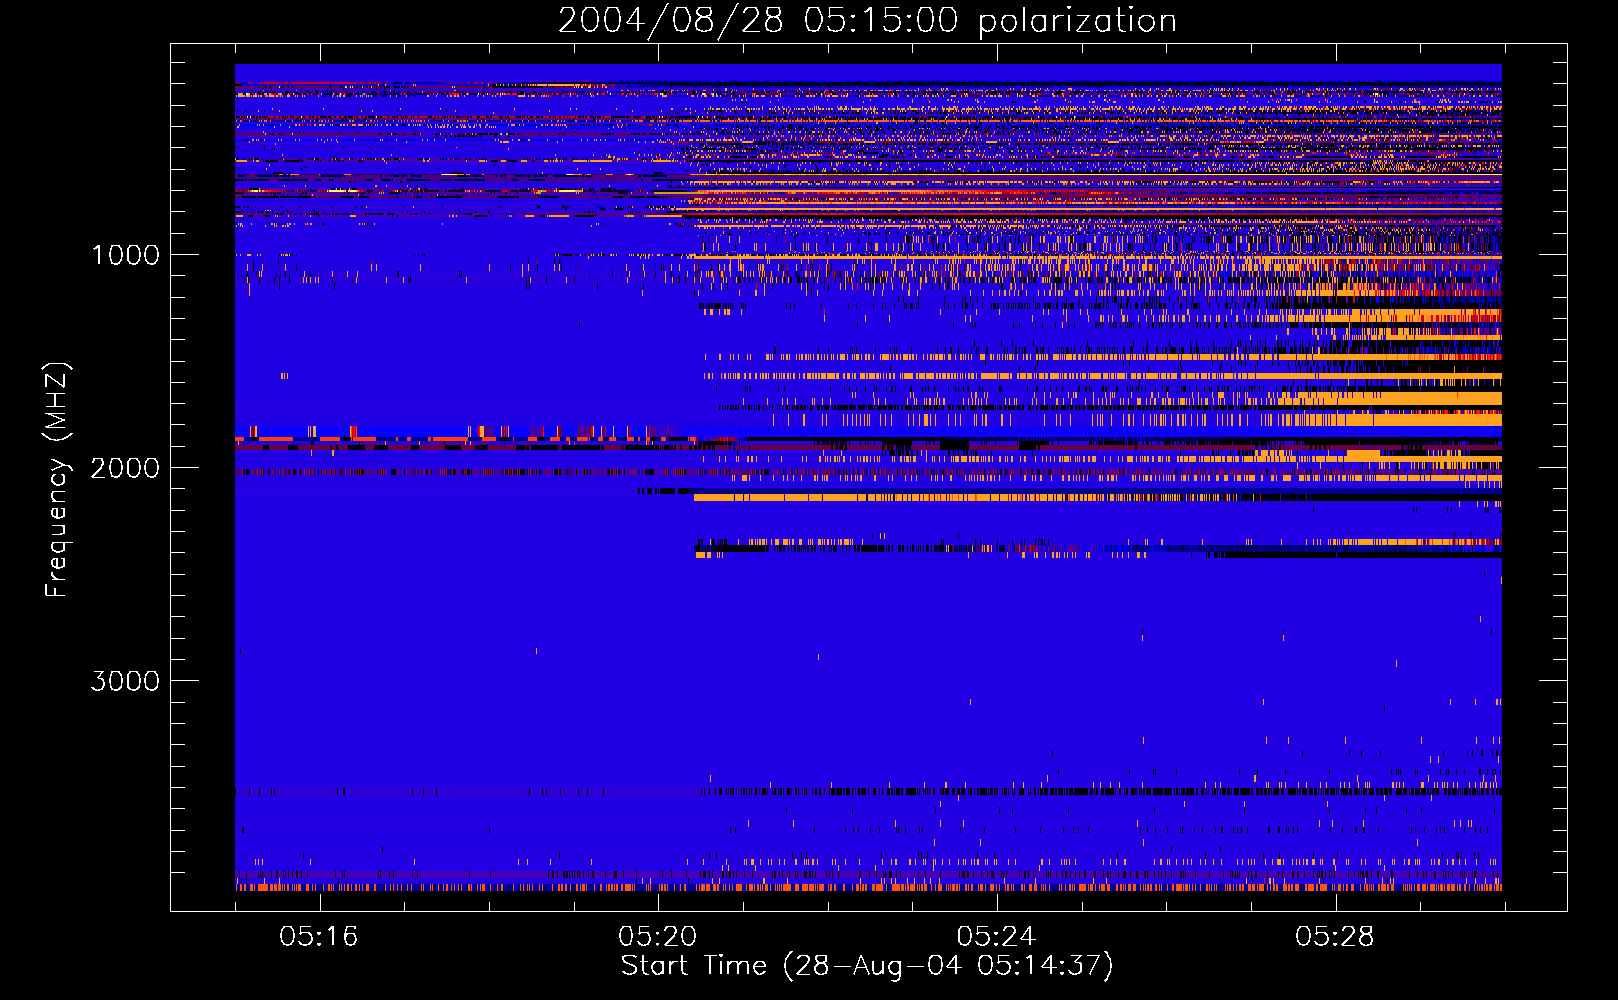Click the plot title "2004/08/28 05:15:00 polarization"

pyautogui.click(x=867, y=20)
